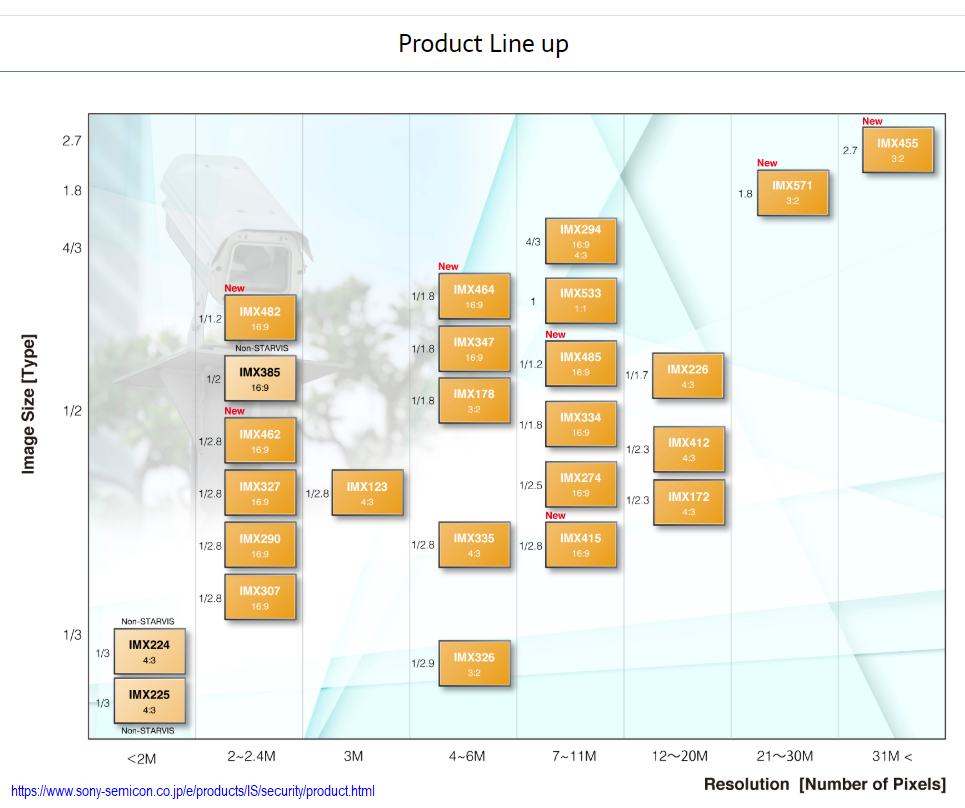Click the 'Image Size [Type]' axis title
Image resolution: width=965 pixels, height=808 pixels.
click(x=28, y=404)
